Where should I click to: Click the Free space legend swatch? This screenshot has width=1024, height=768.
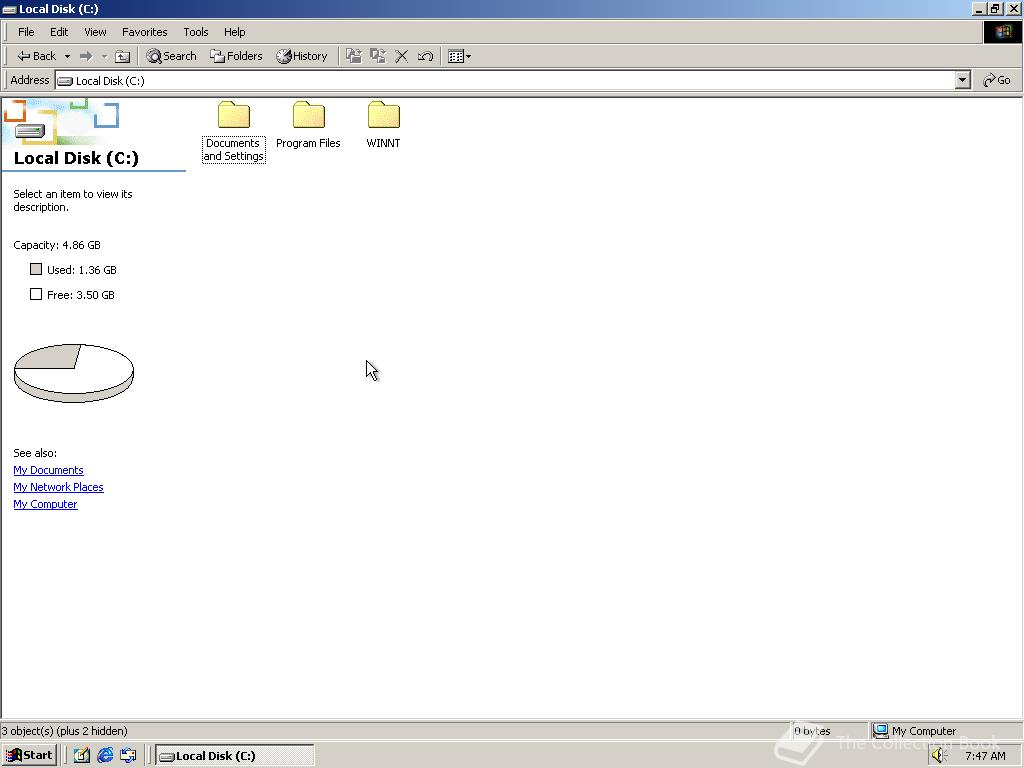36,294
